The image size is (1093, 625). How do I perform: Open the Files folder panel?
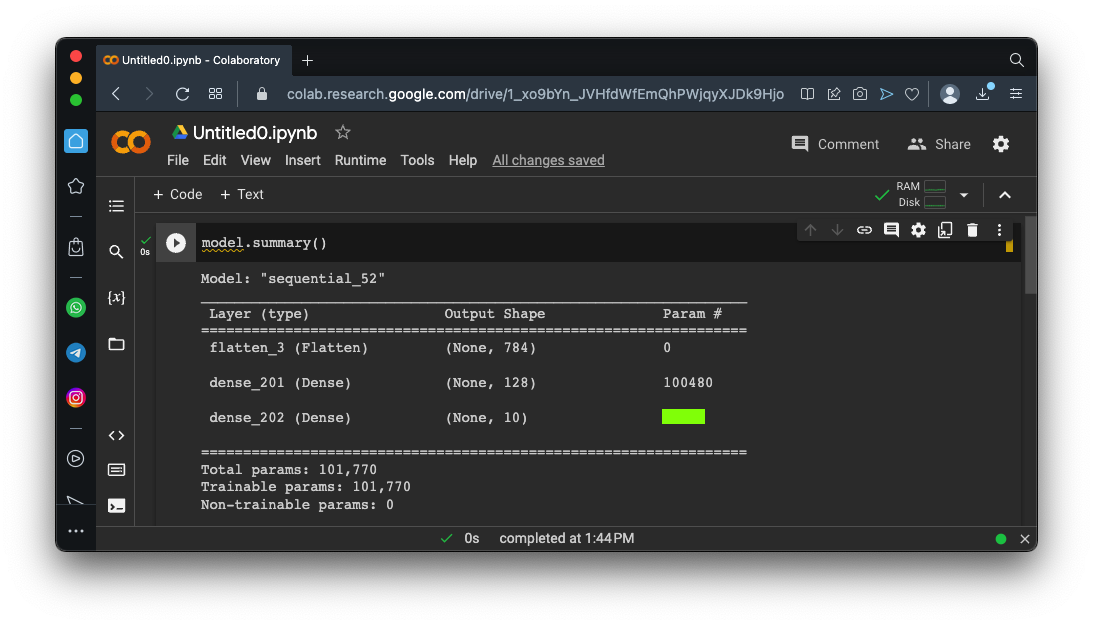point(116,344)
